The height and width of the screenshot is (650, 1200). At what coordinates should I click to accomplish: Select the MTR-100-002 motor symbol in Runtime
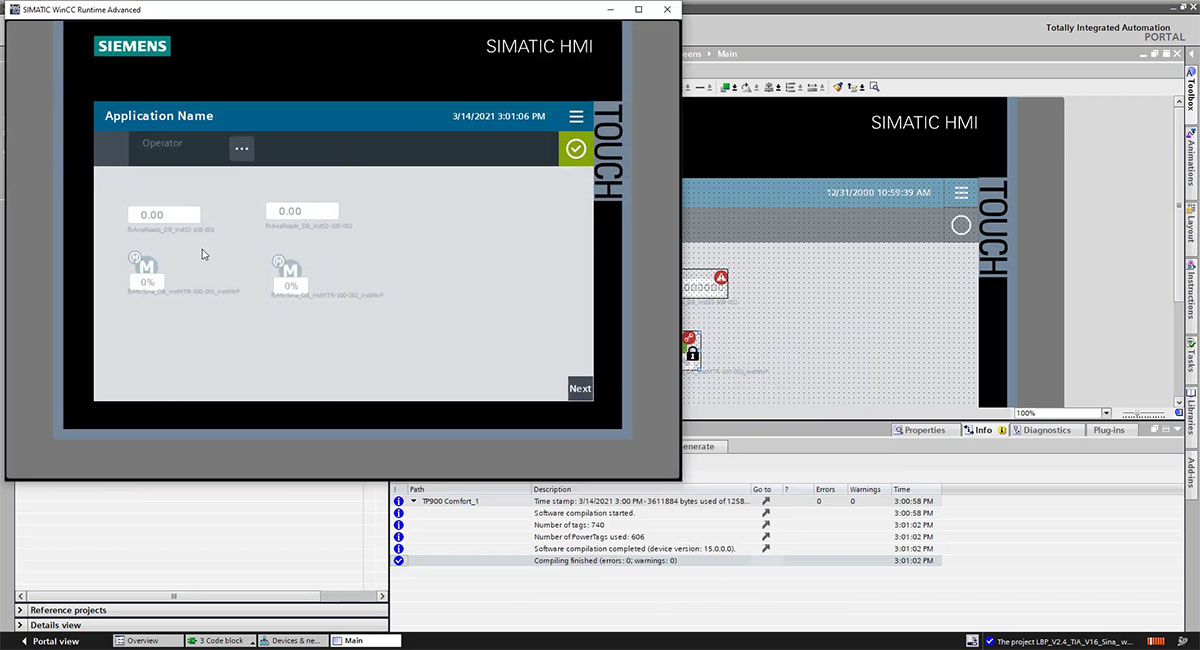click(289, 268)
